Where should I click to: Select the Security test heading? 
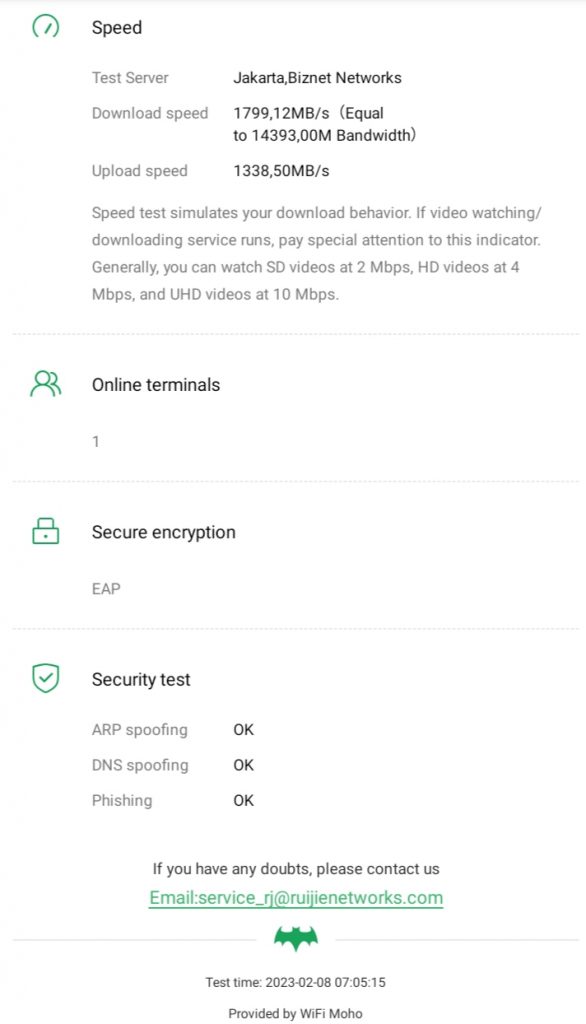[x=141, y=680]
